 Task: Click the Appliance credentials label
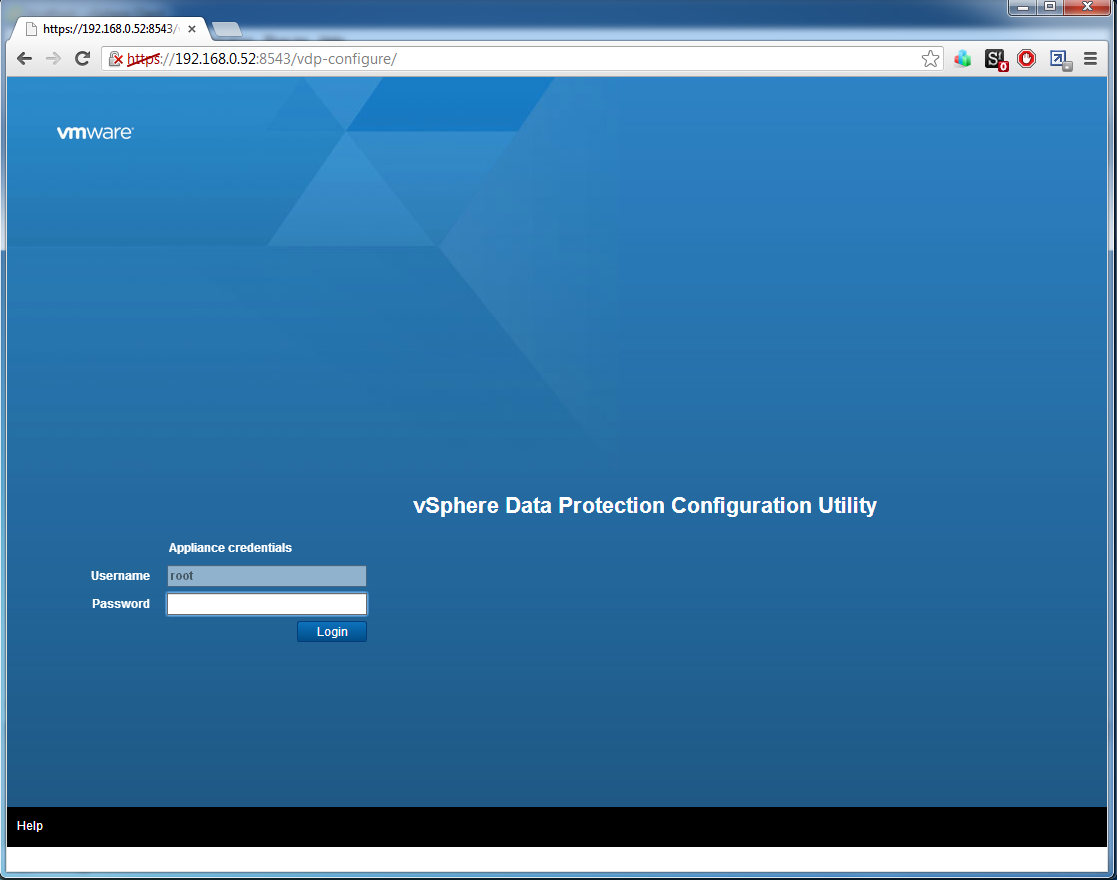pyautogui.click(x=230, y=547)
